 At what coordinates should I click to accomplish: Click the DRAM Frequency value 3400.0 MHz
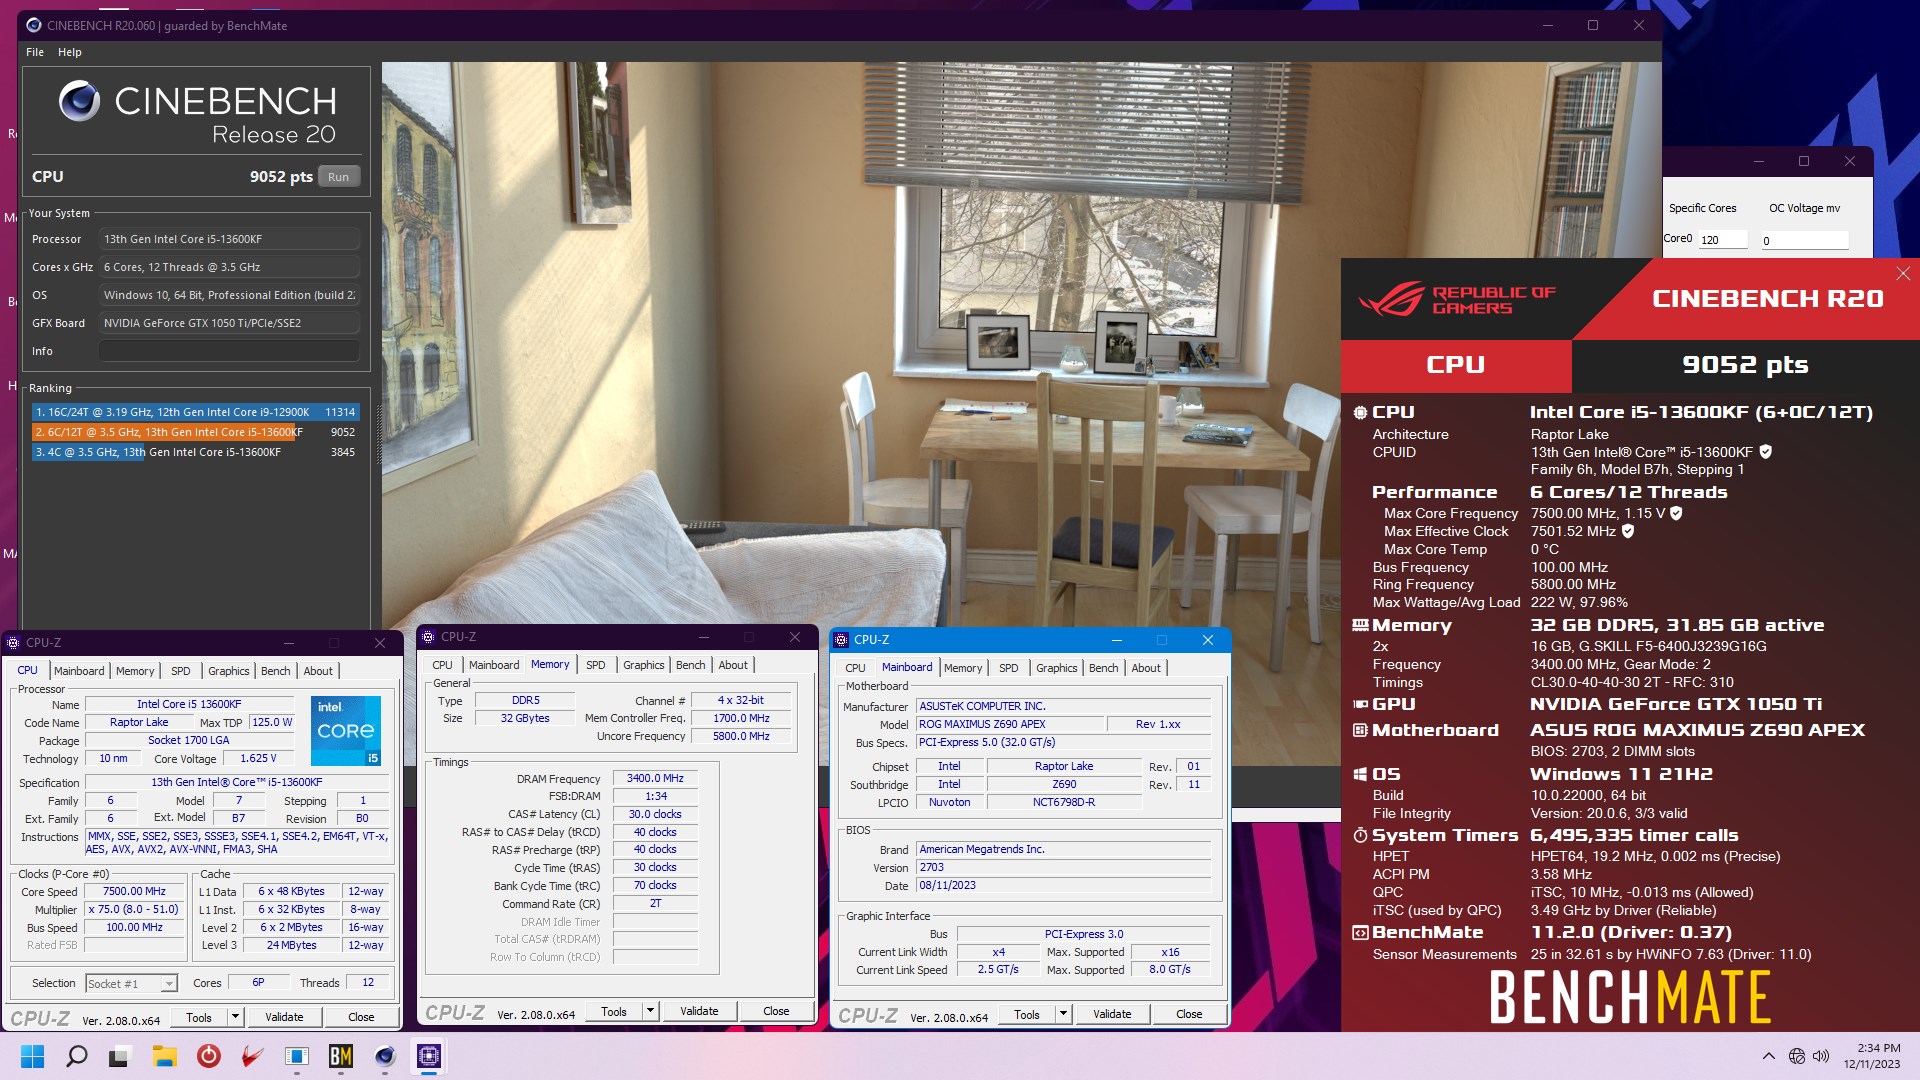point(655,778)
